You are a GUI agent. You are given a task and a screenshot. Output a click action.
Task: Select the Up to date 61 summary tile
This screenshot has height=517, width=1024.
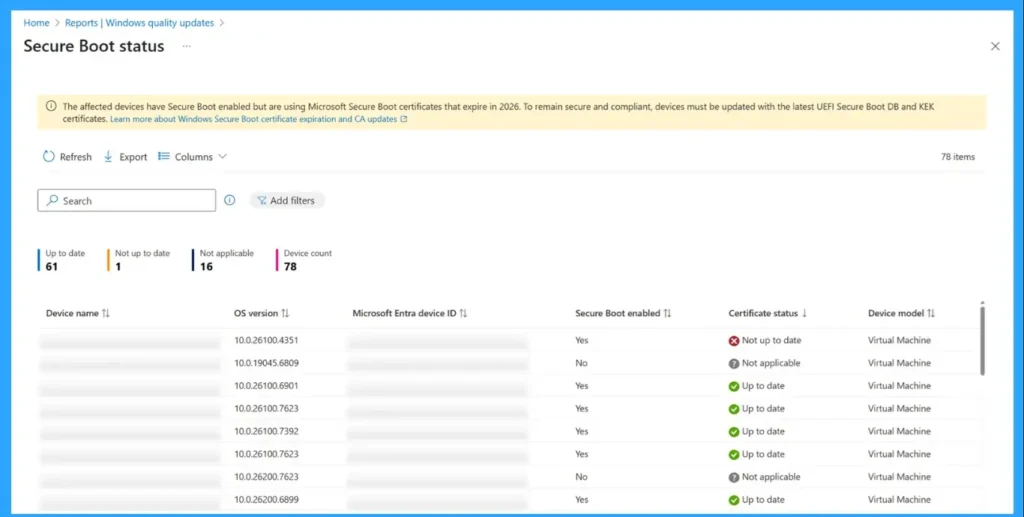click(63, 260)
